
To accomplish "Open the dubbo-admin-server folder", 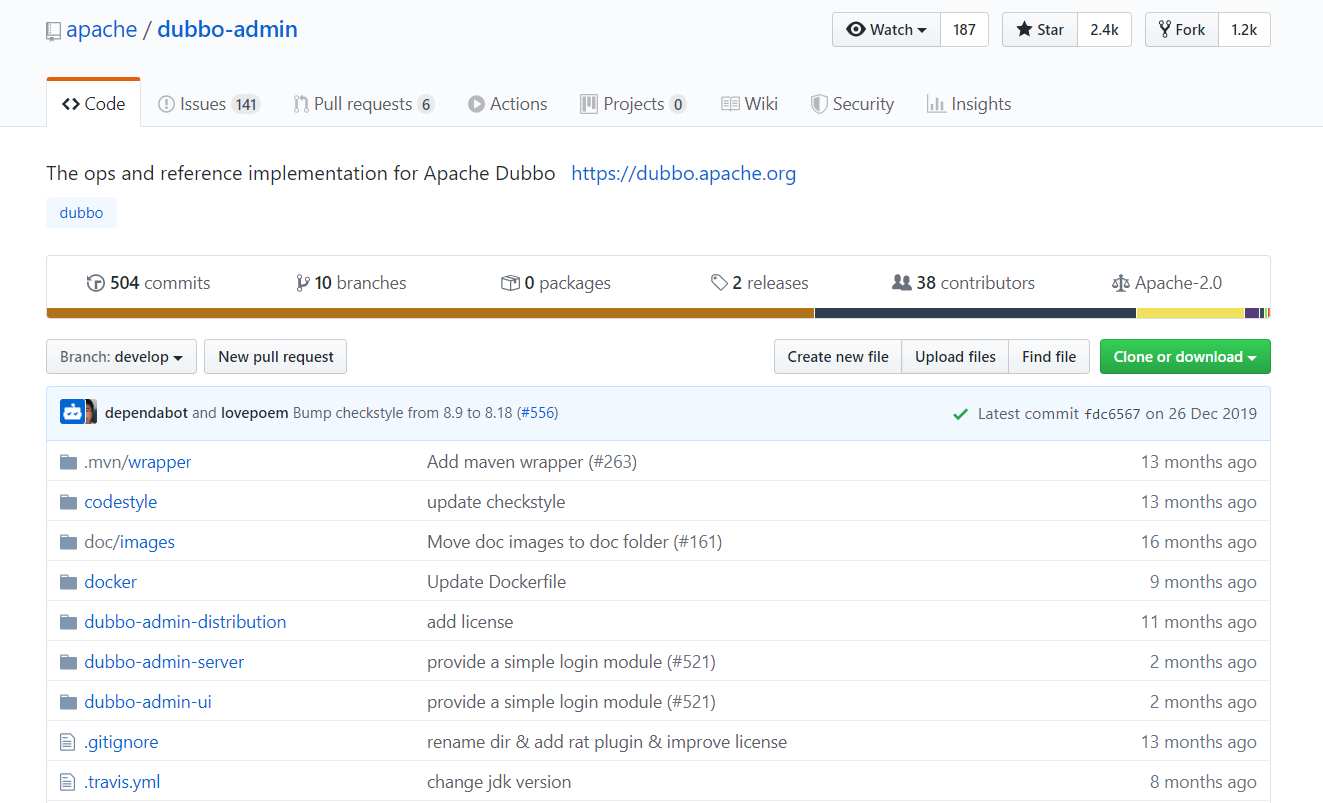I will point(164,662).
